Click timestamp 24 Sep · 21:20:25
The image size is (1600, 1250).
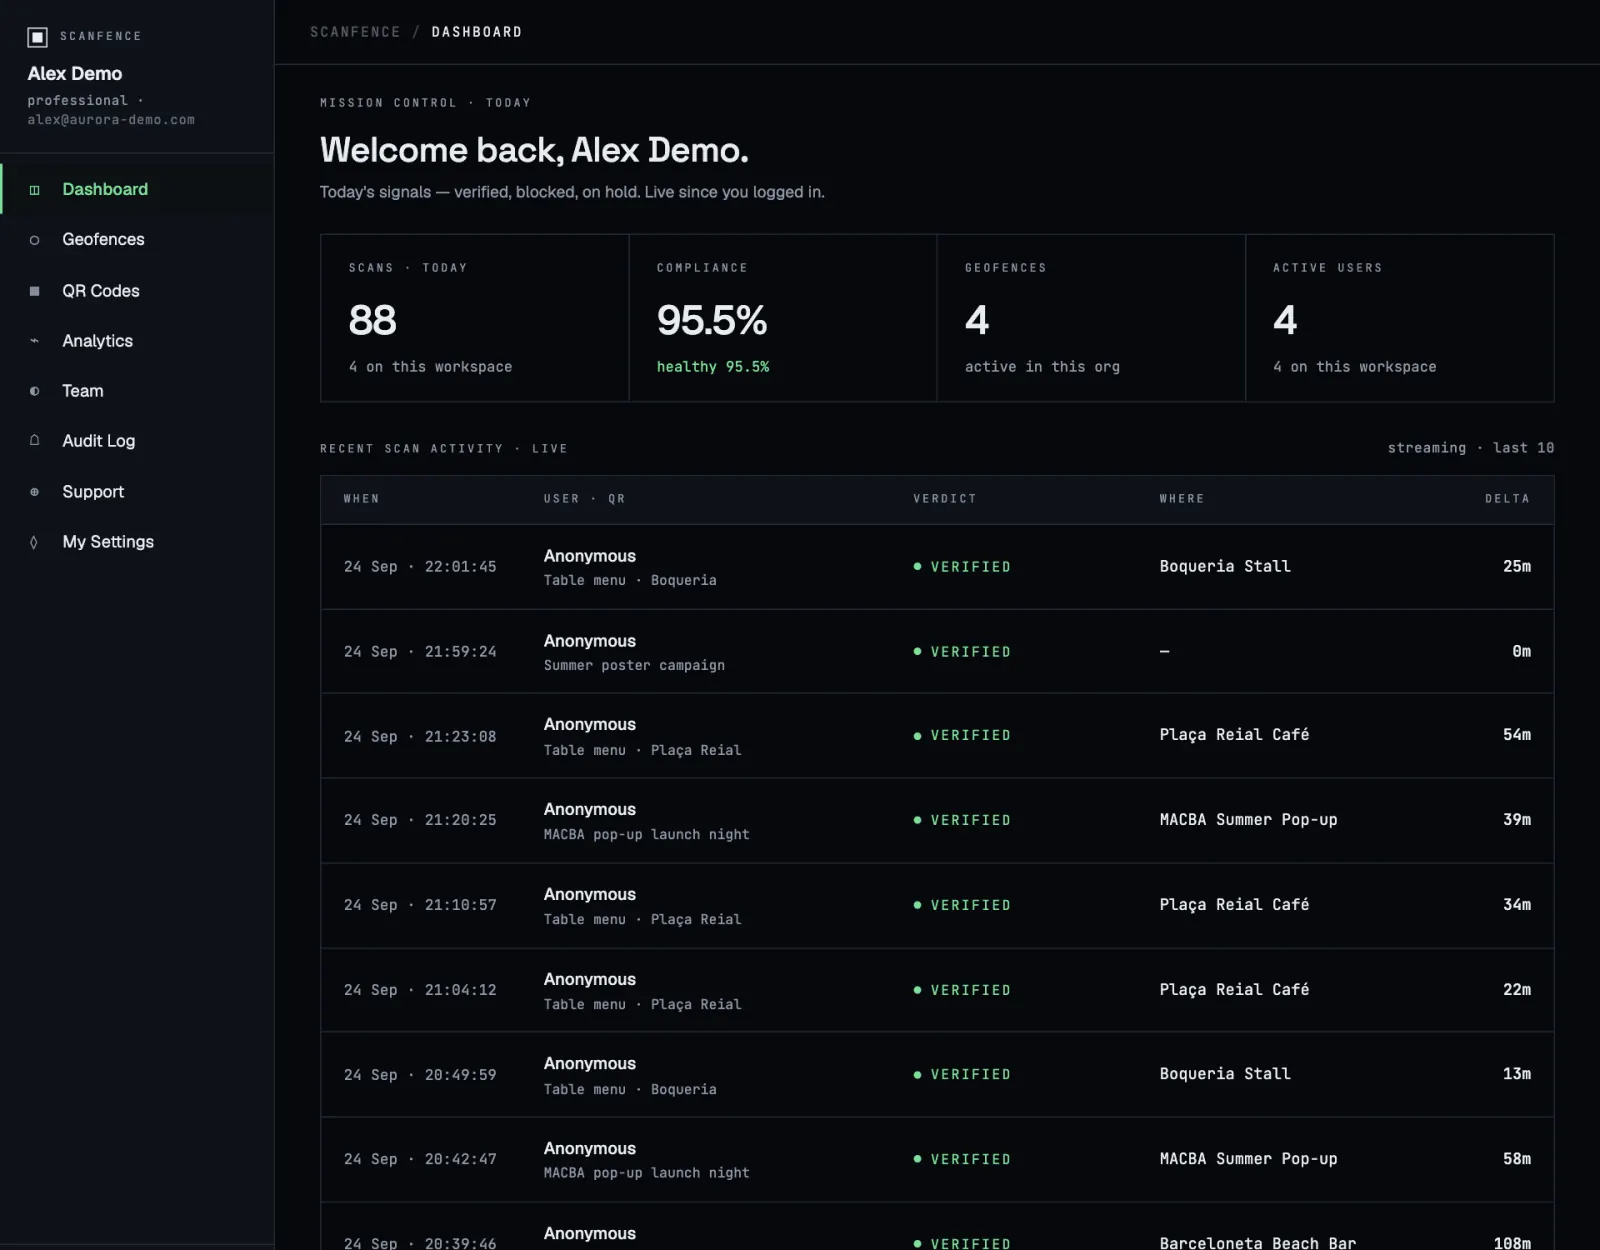(x=420, y=820)
